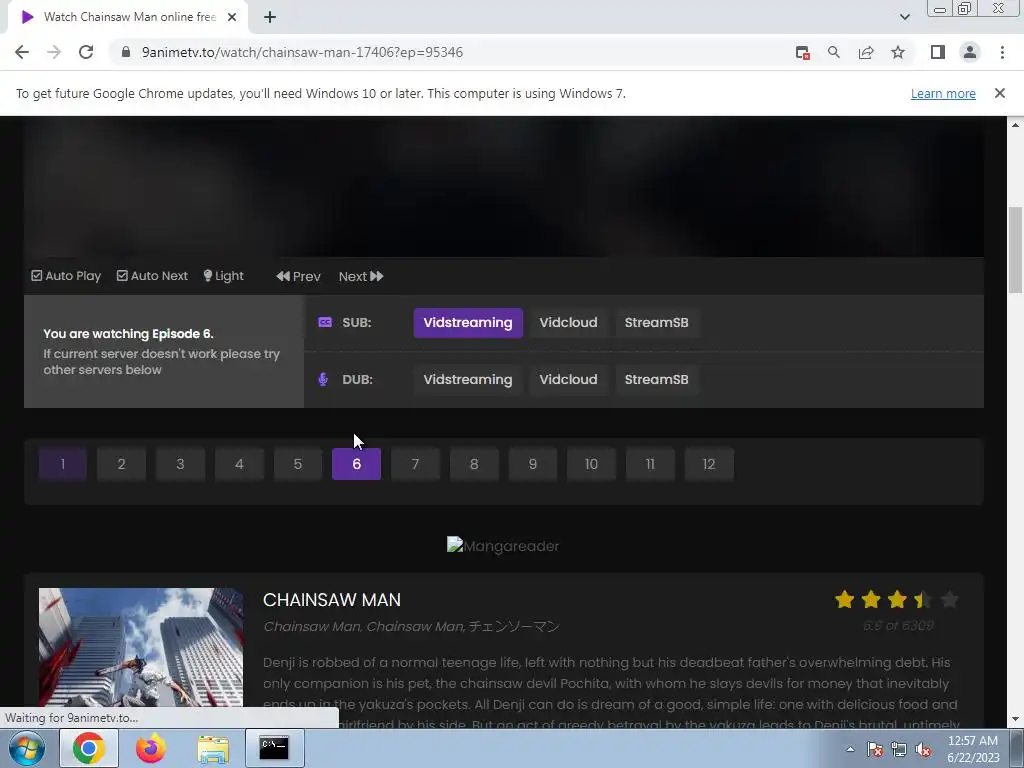Rate the anime two stars
The image size is (1024, 768).
[871, 600]
